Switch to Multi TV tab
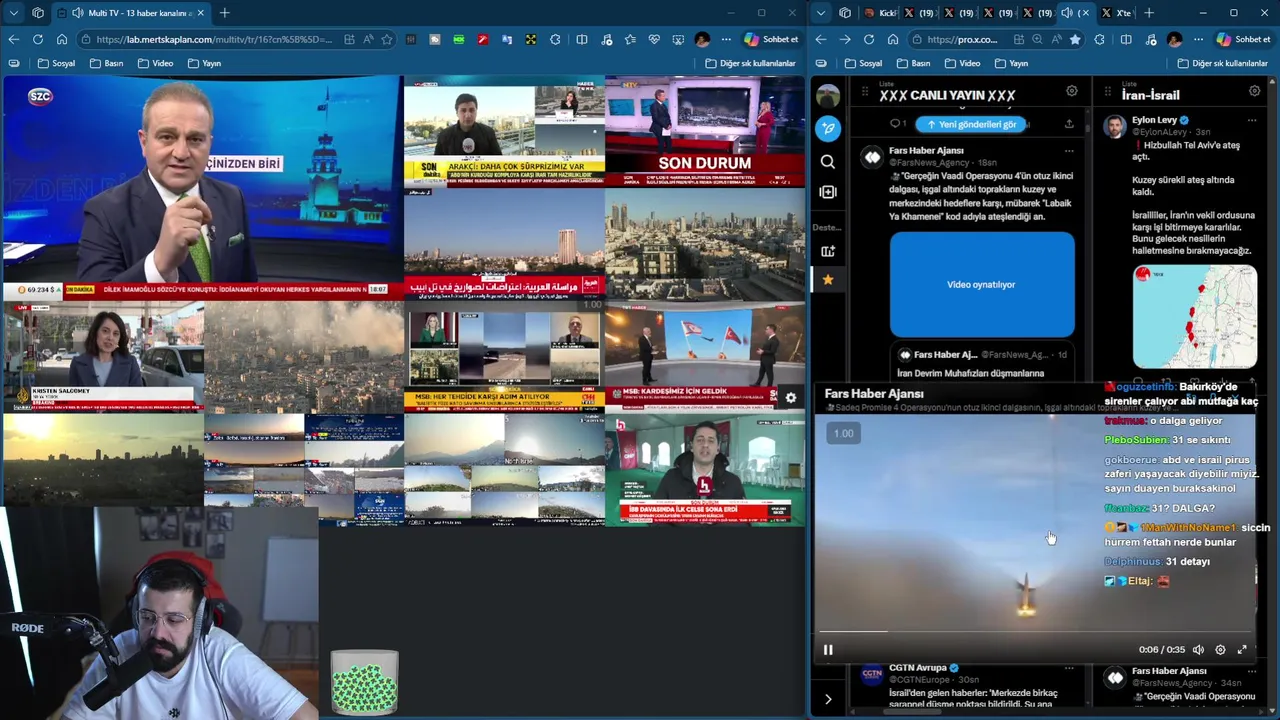Viewport: 1280px width, 720px height. [131, 13]
